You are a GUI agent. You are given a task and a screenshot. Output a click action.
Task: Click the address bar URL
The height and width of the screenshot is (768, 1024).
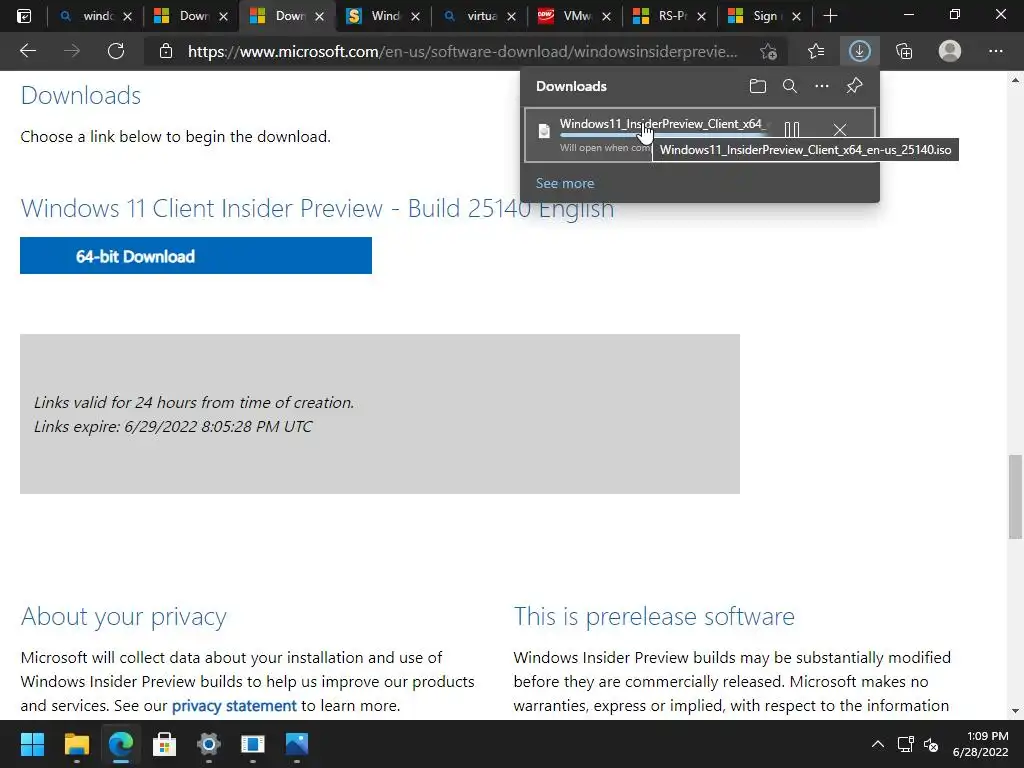pyautogui.click(x=462, y=52)
